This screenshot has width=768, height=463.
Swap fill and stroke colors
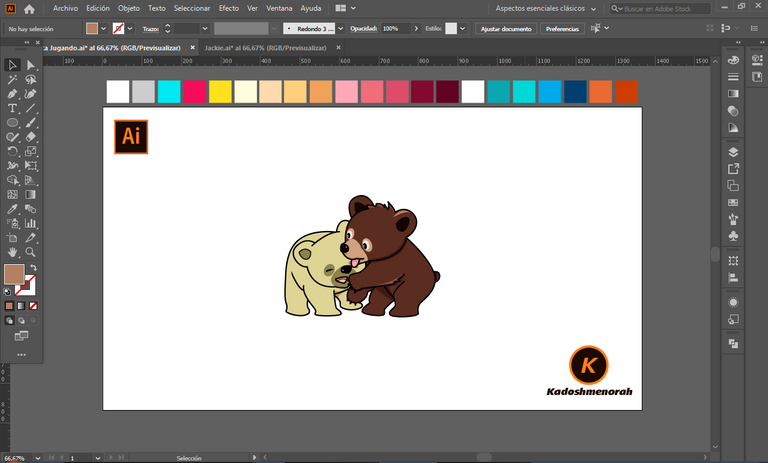tap(33, 268)
